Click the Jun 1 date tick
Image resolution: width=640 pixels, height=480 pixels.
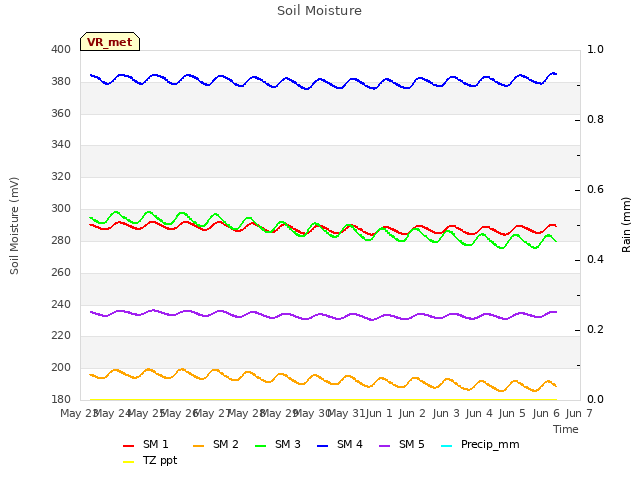tap(379, 413)
